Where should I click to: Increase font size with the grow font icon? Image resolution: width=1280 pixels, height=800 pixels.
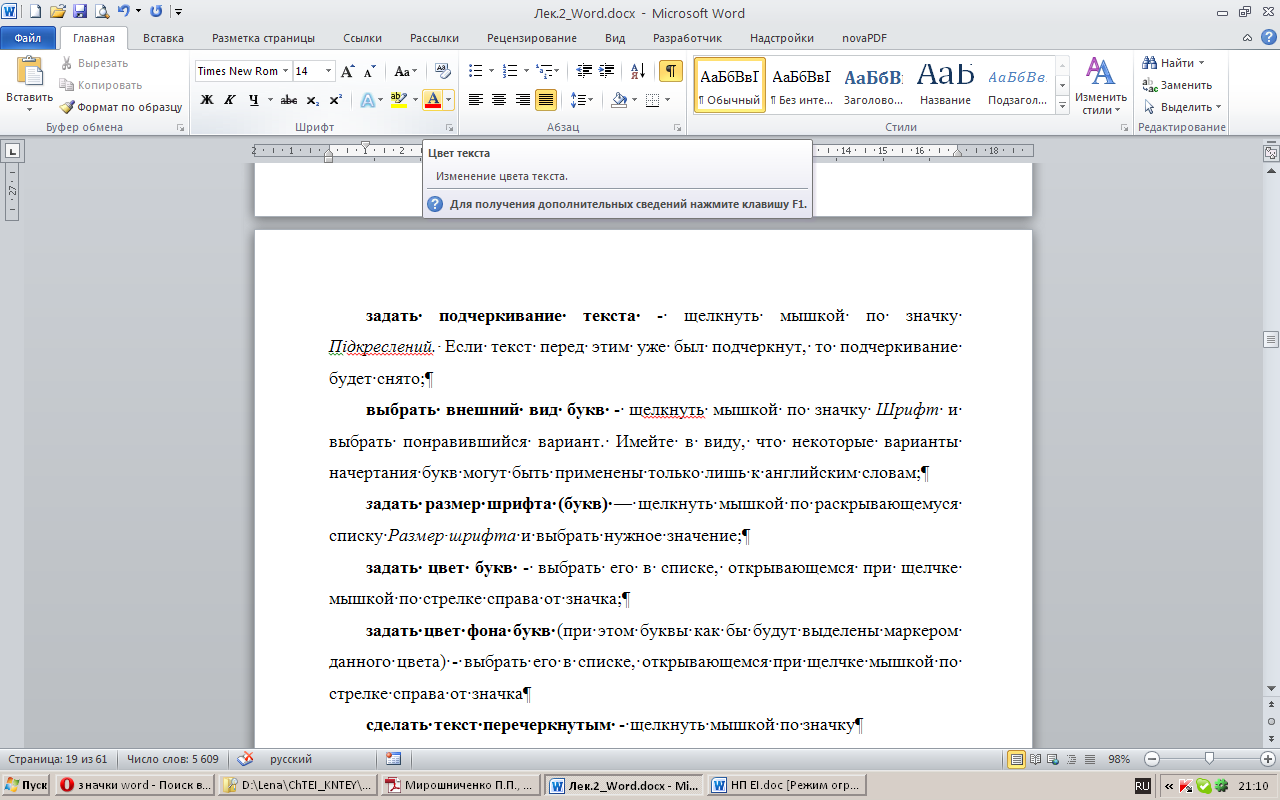[347, 71]
